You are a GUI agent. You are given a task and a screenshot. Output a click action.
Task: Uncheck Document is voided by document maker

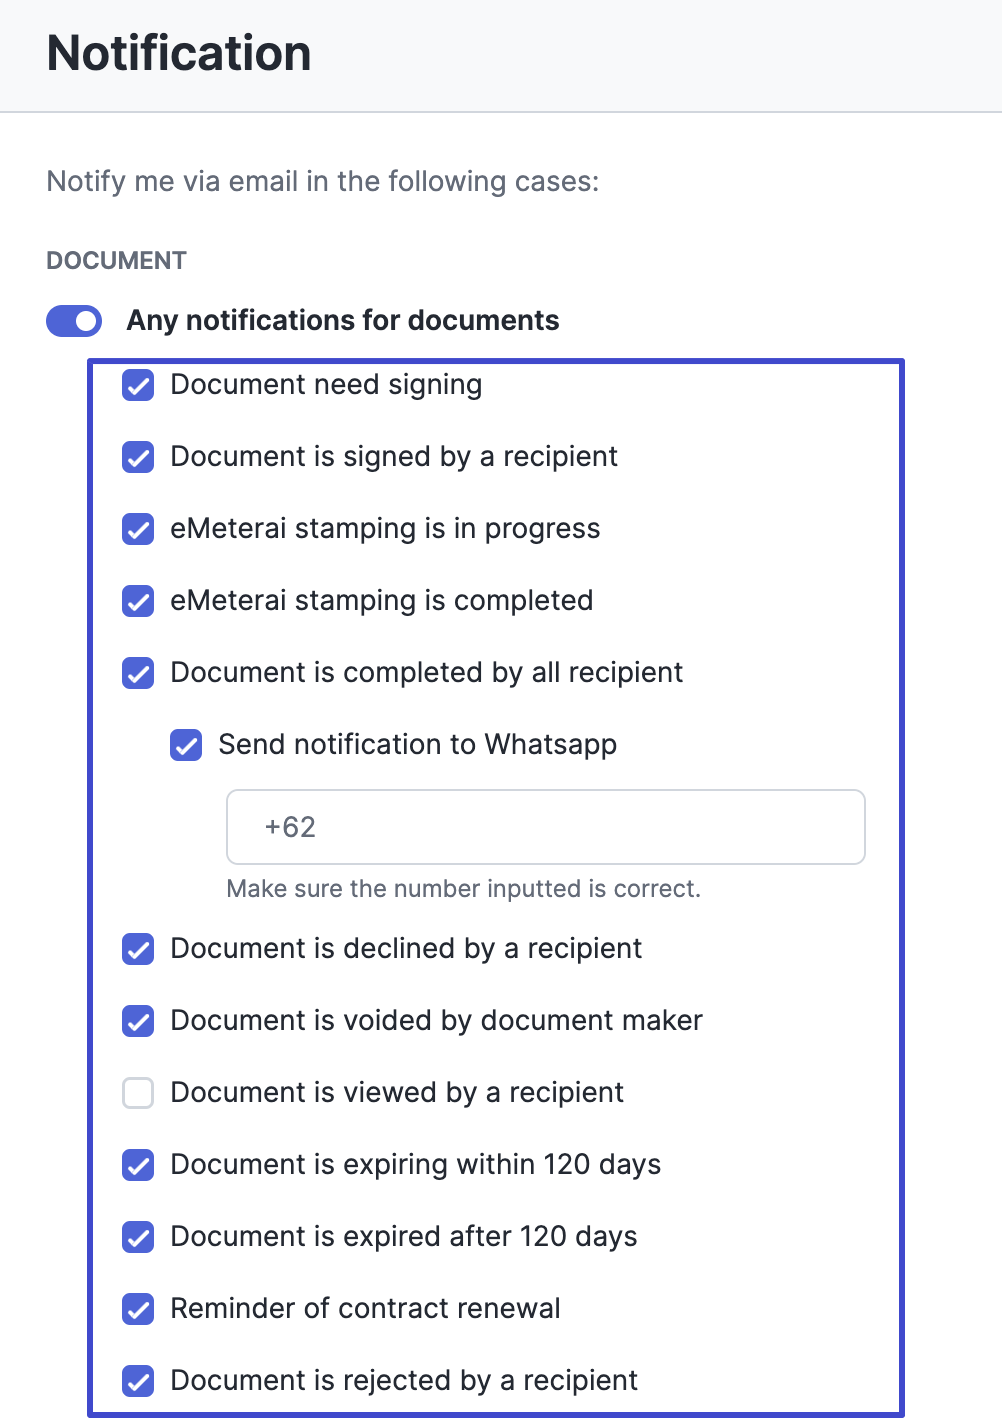(138, 1021)
